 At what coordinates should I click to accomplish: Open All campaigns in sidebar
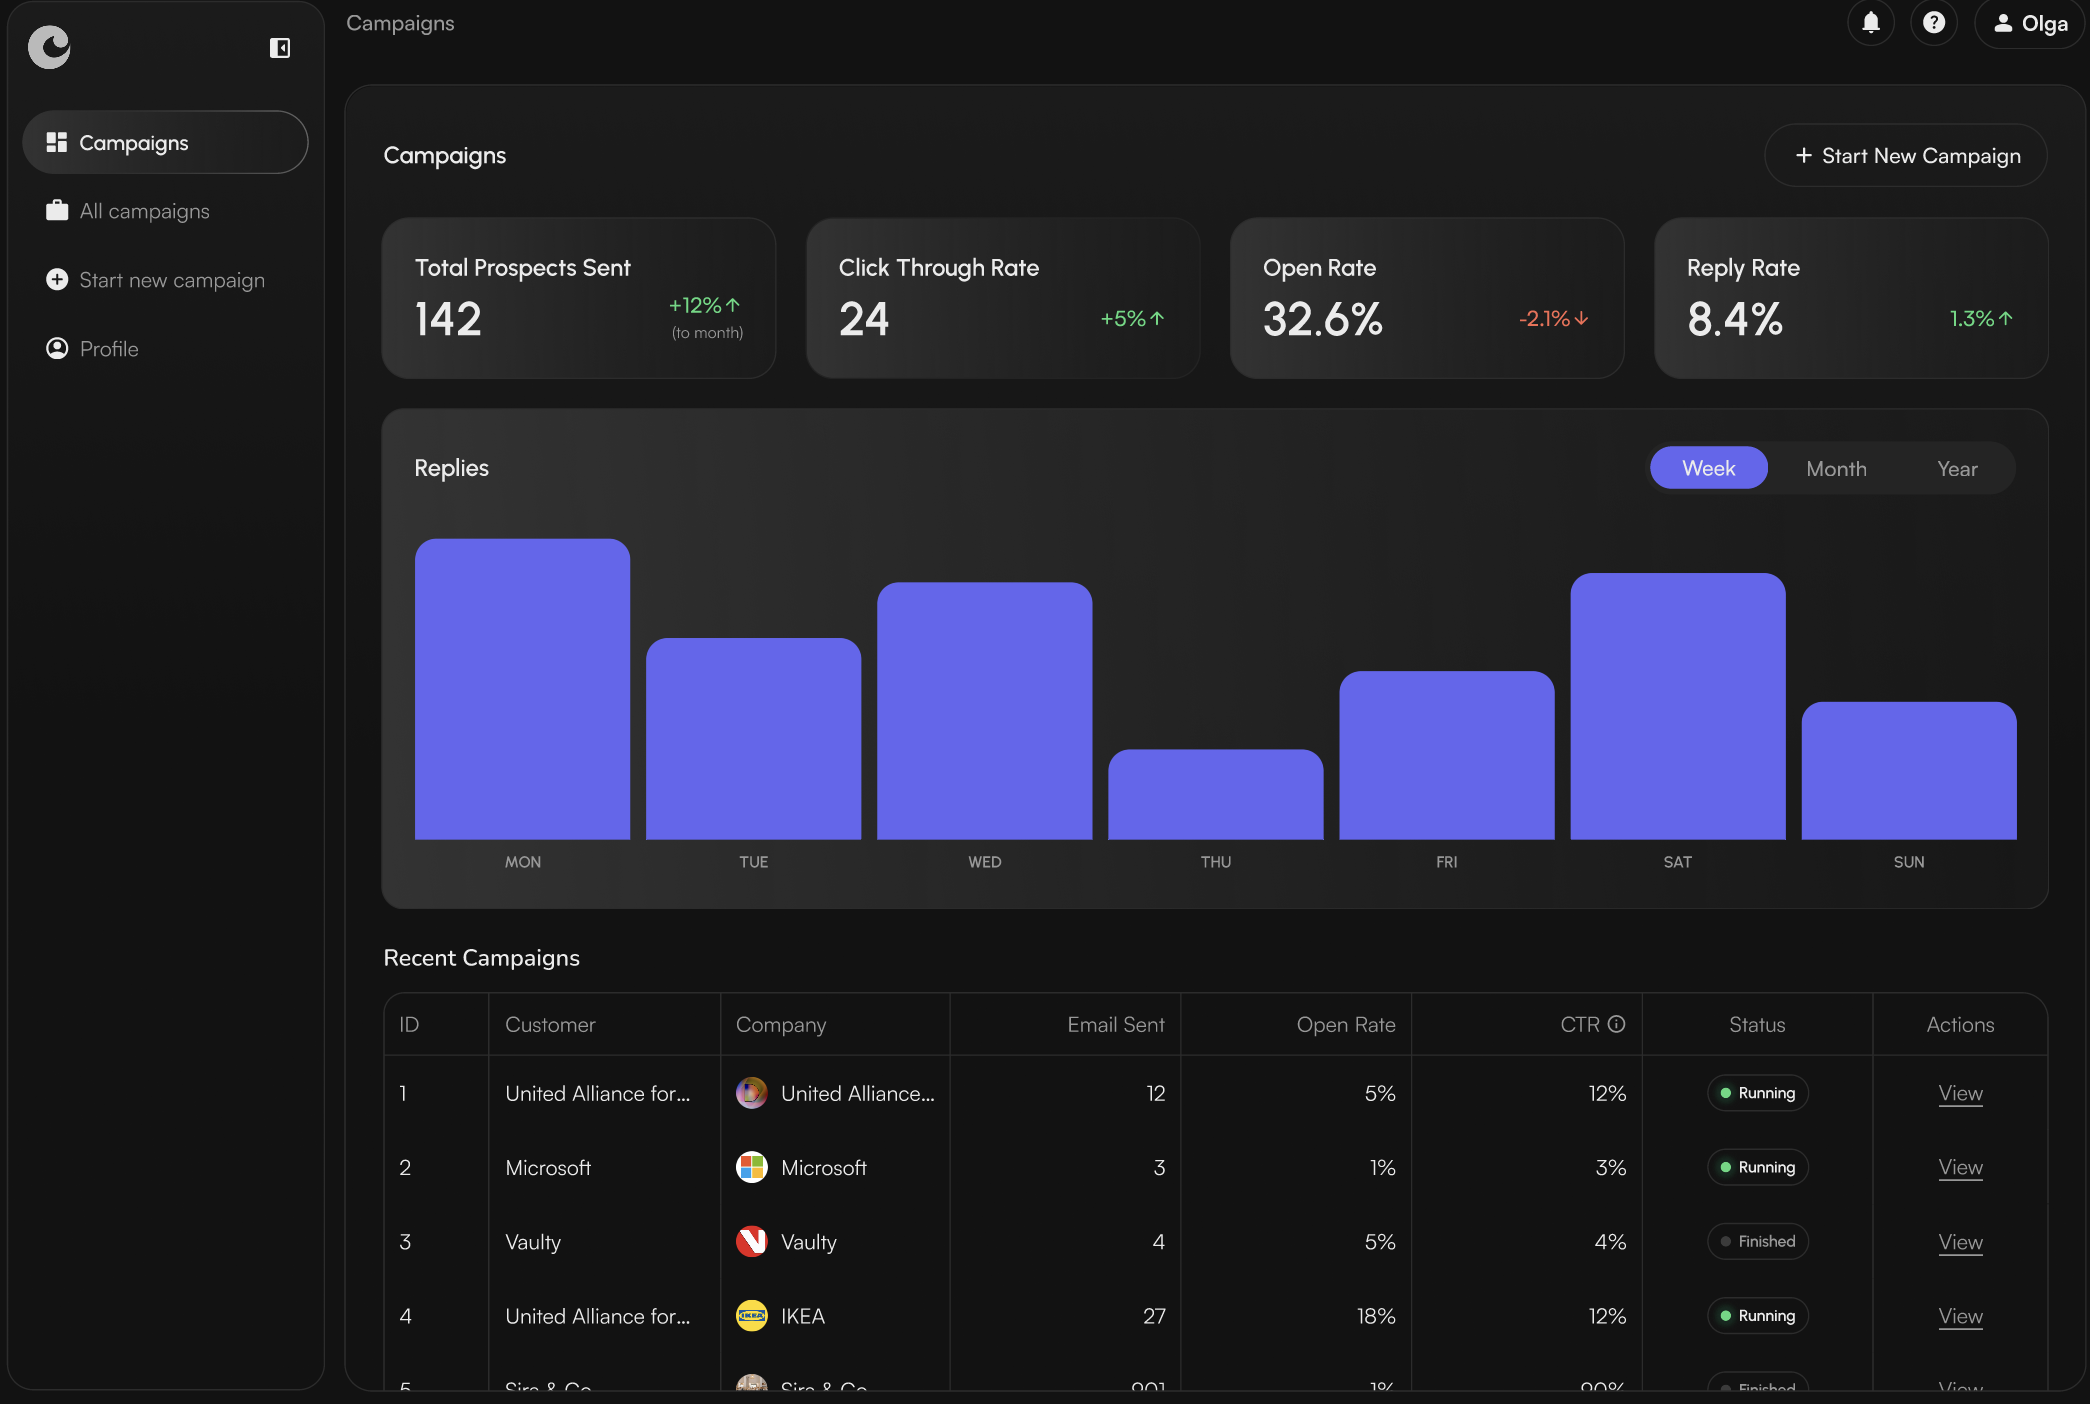(144, 211)
